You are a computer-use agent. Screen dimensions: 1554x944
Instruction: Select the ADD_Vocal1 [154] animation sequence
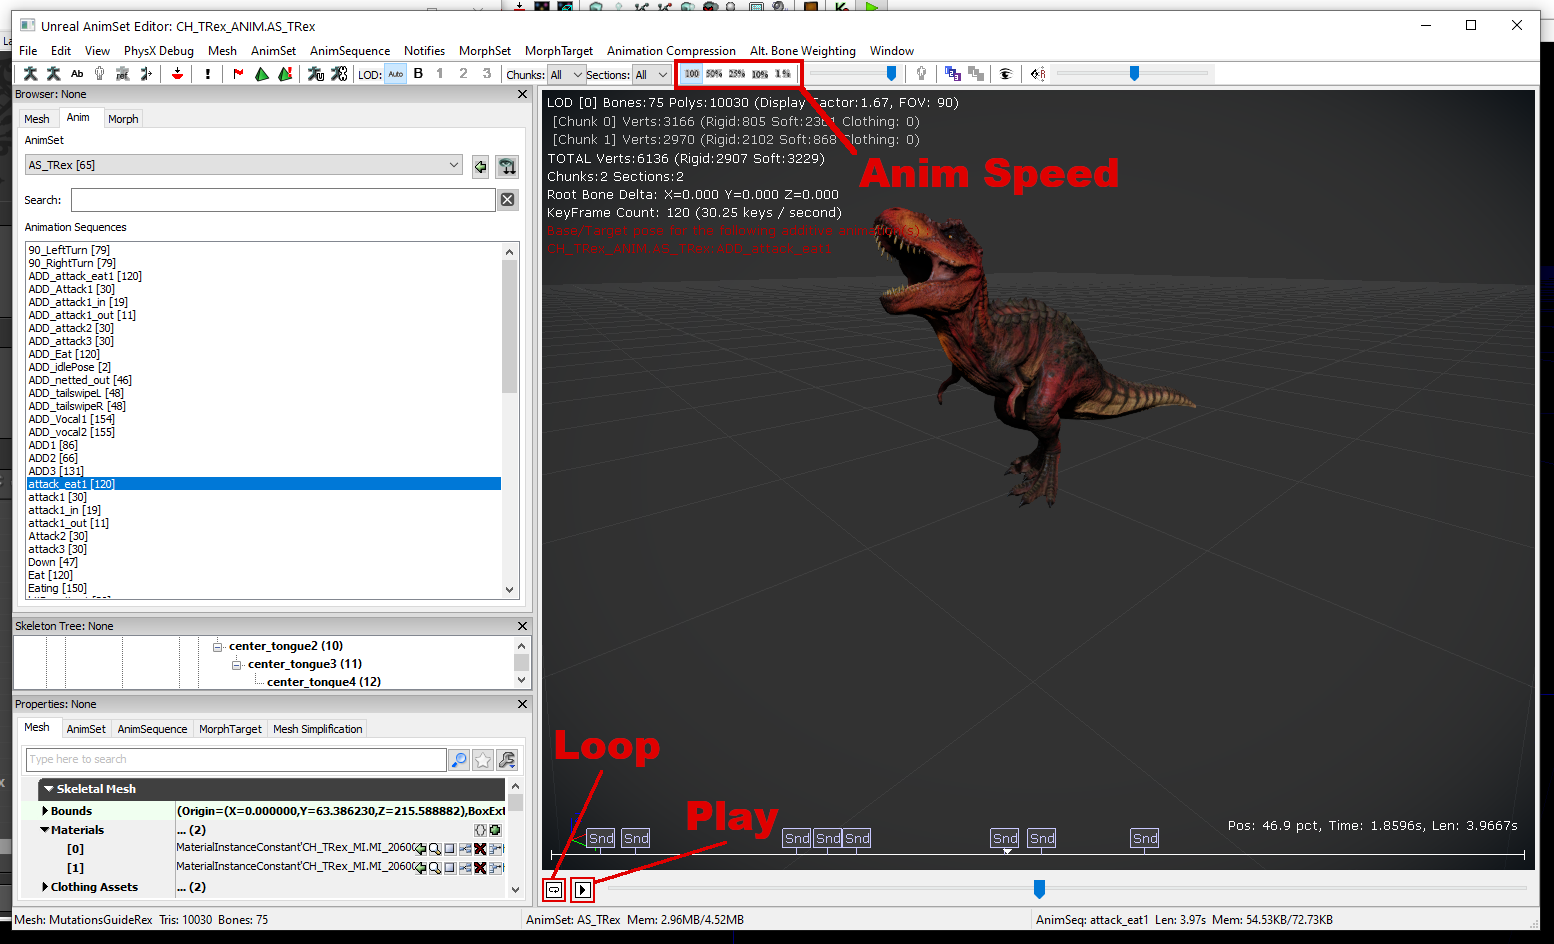click(x=71, y=419)
